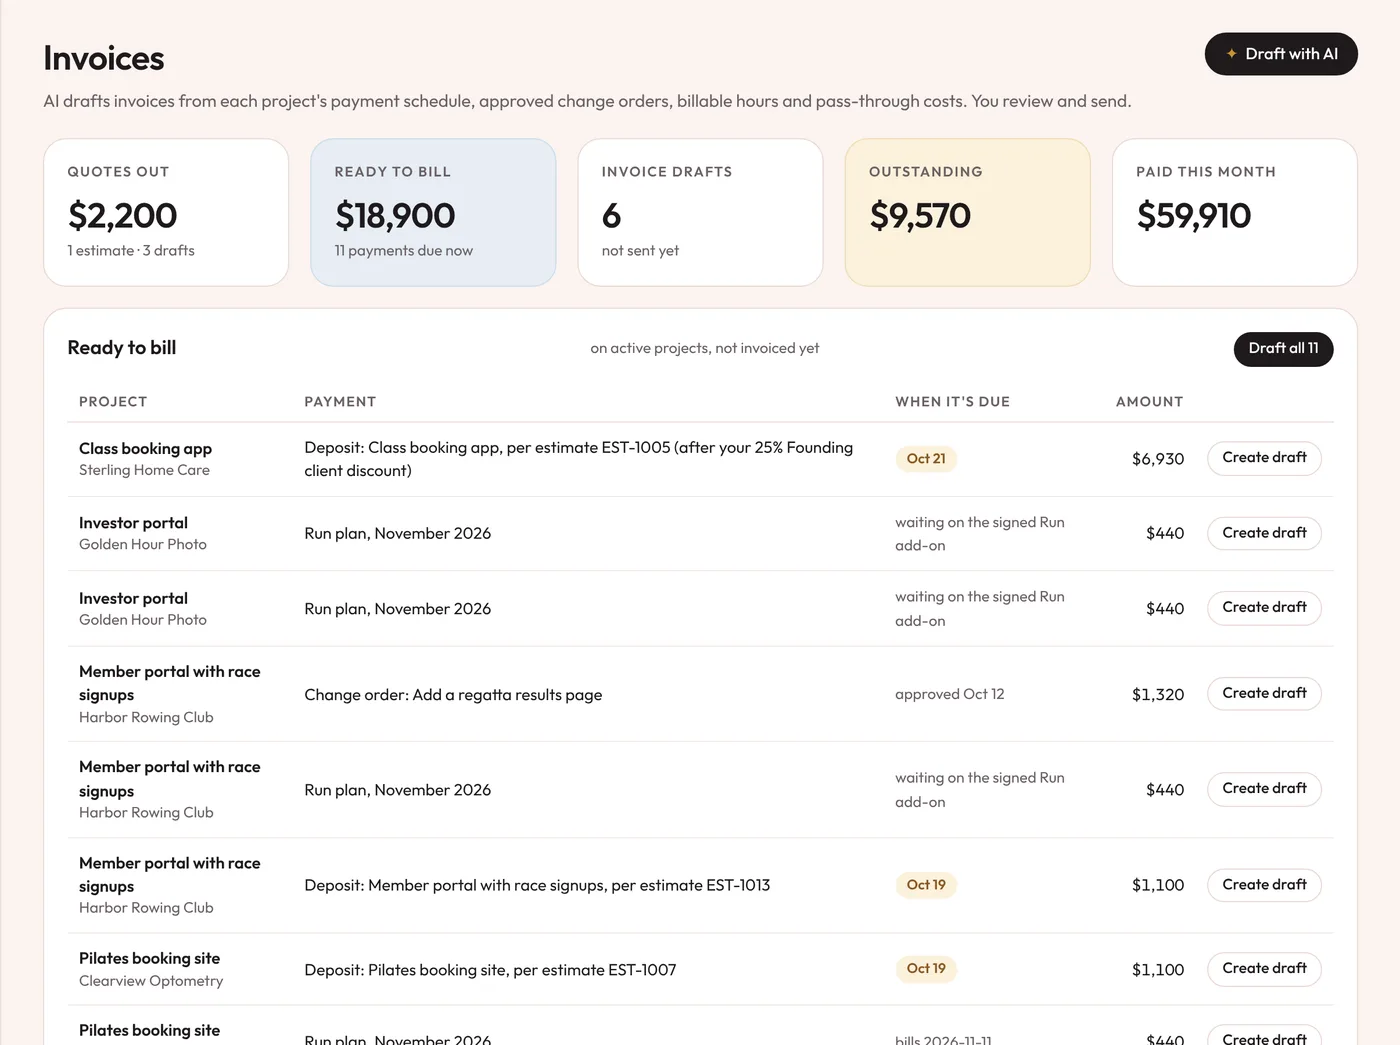The width and height of the screenshot is (1400, 1045).
Task: Click 'approved Oct 12' text
Action: tap(950, 694)
